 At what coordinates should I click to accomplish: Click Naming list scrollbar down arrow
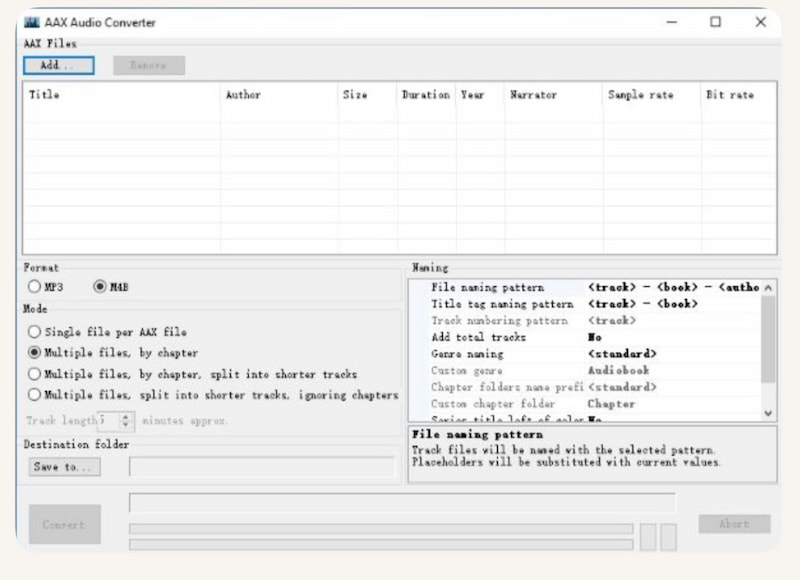click(x=768, y=413)
